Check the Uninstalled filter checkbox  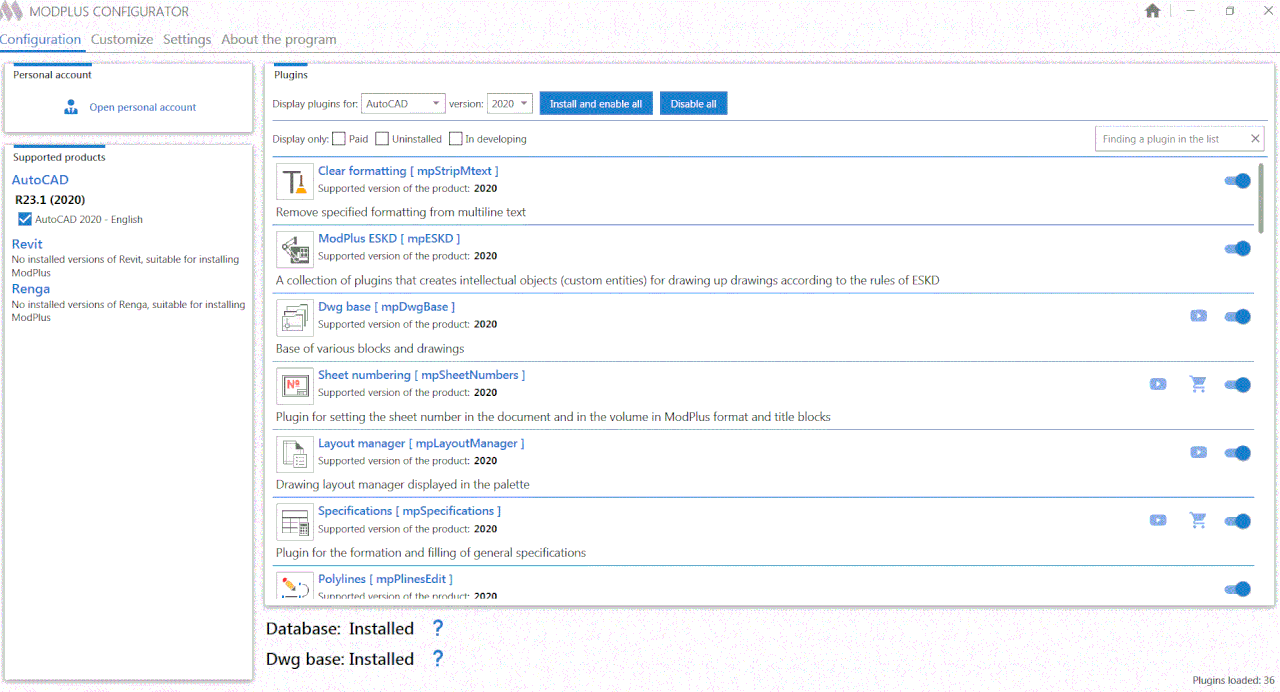[382, 139]
